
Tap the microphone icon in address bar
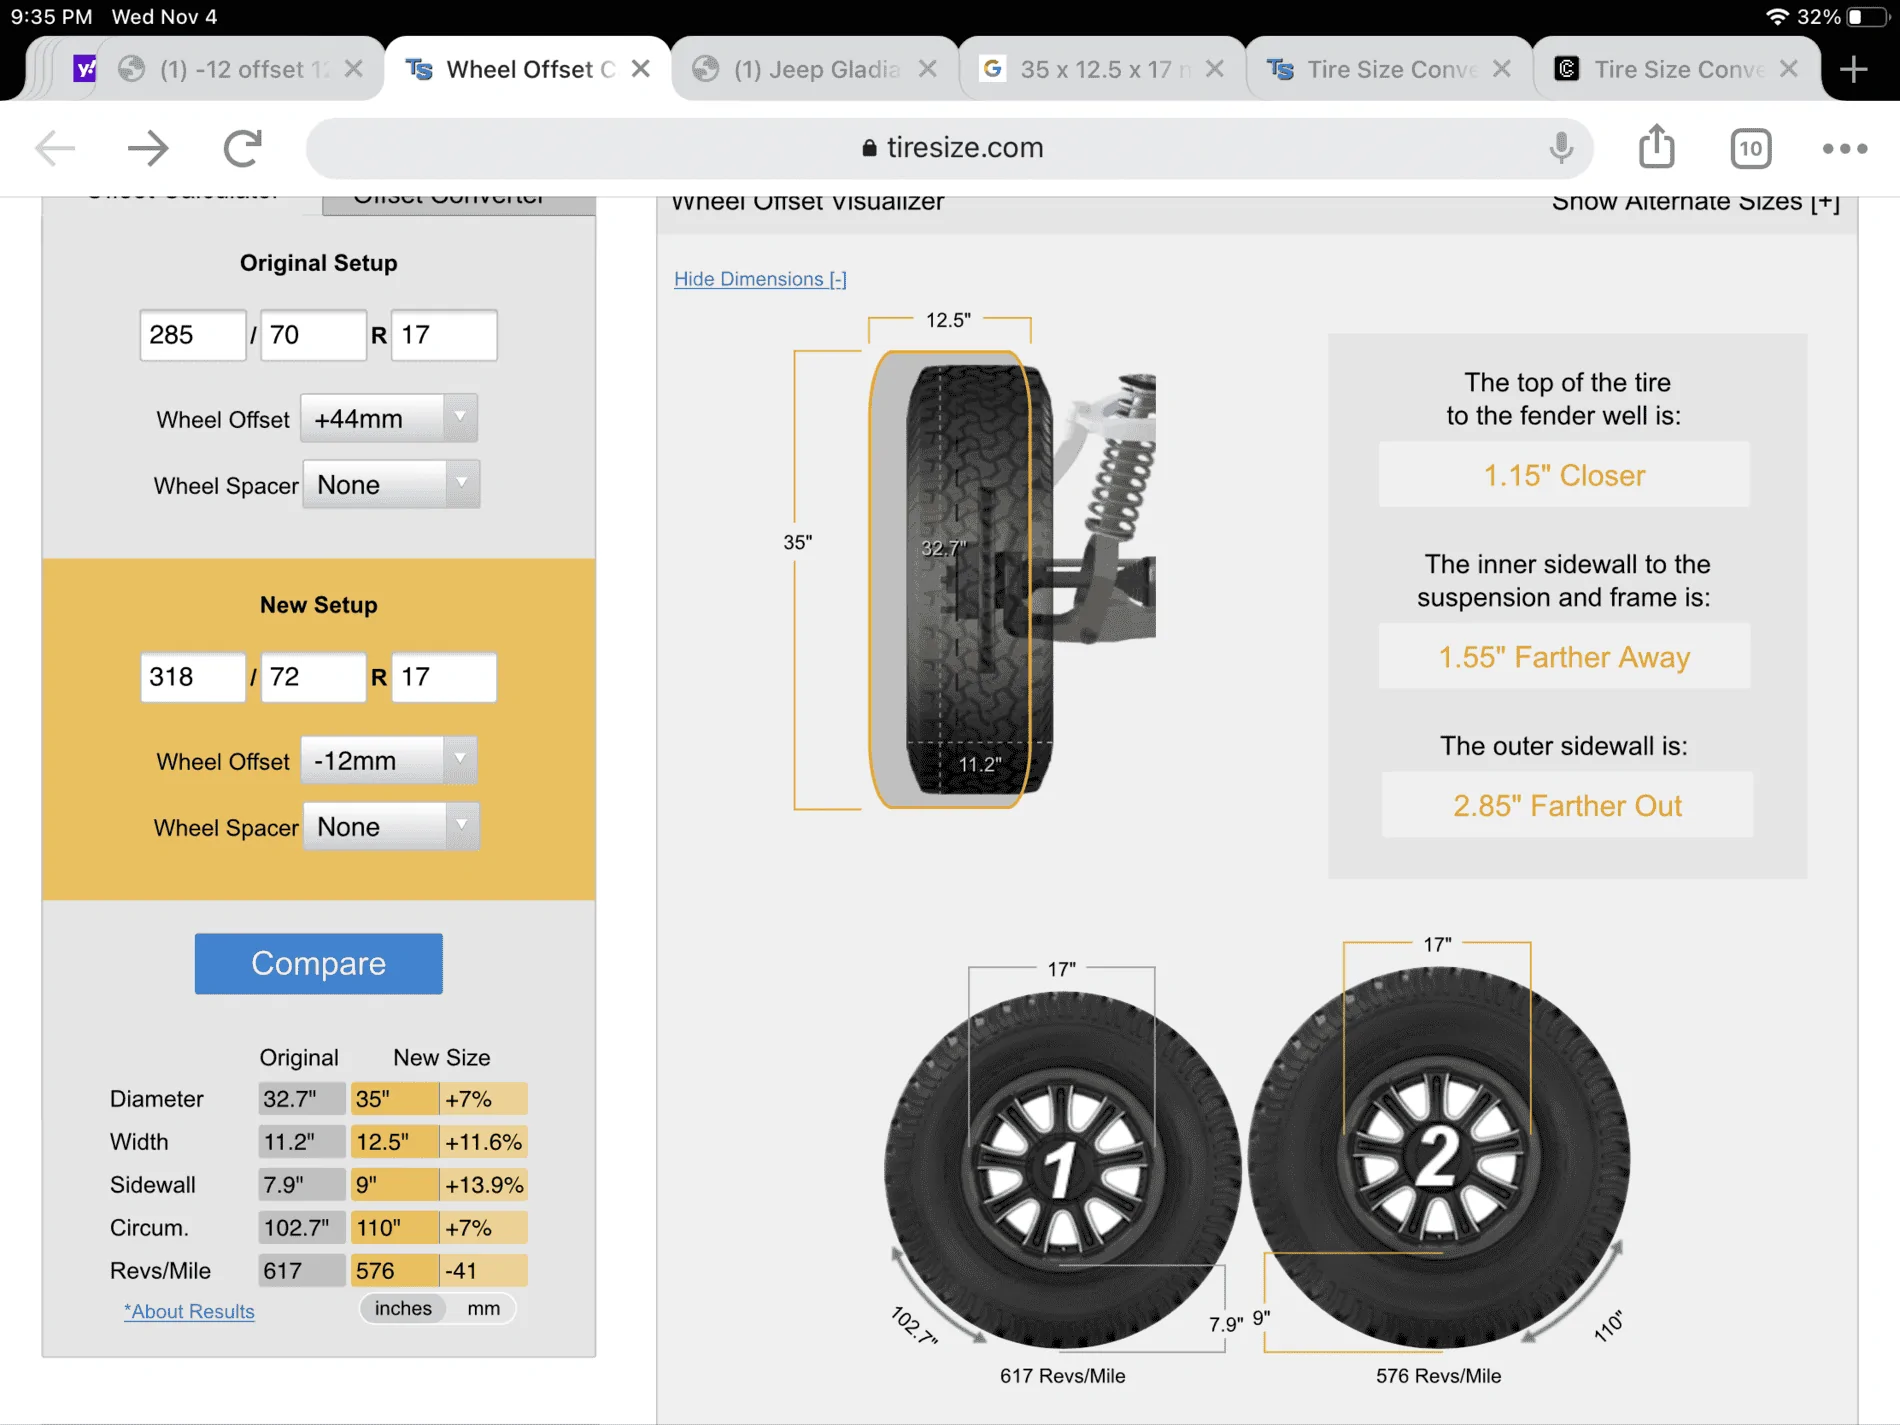point(1560,148)
